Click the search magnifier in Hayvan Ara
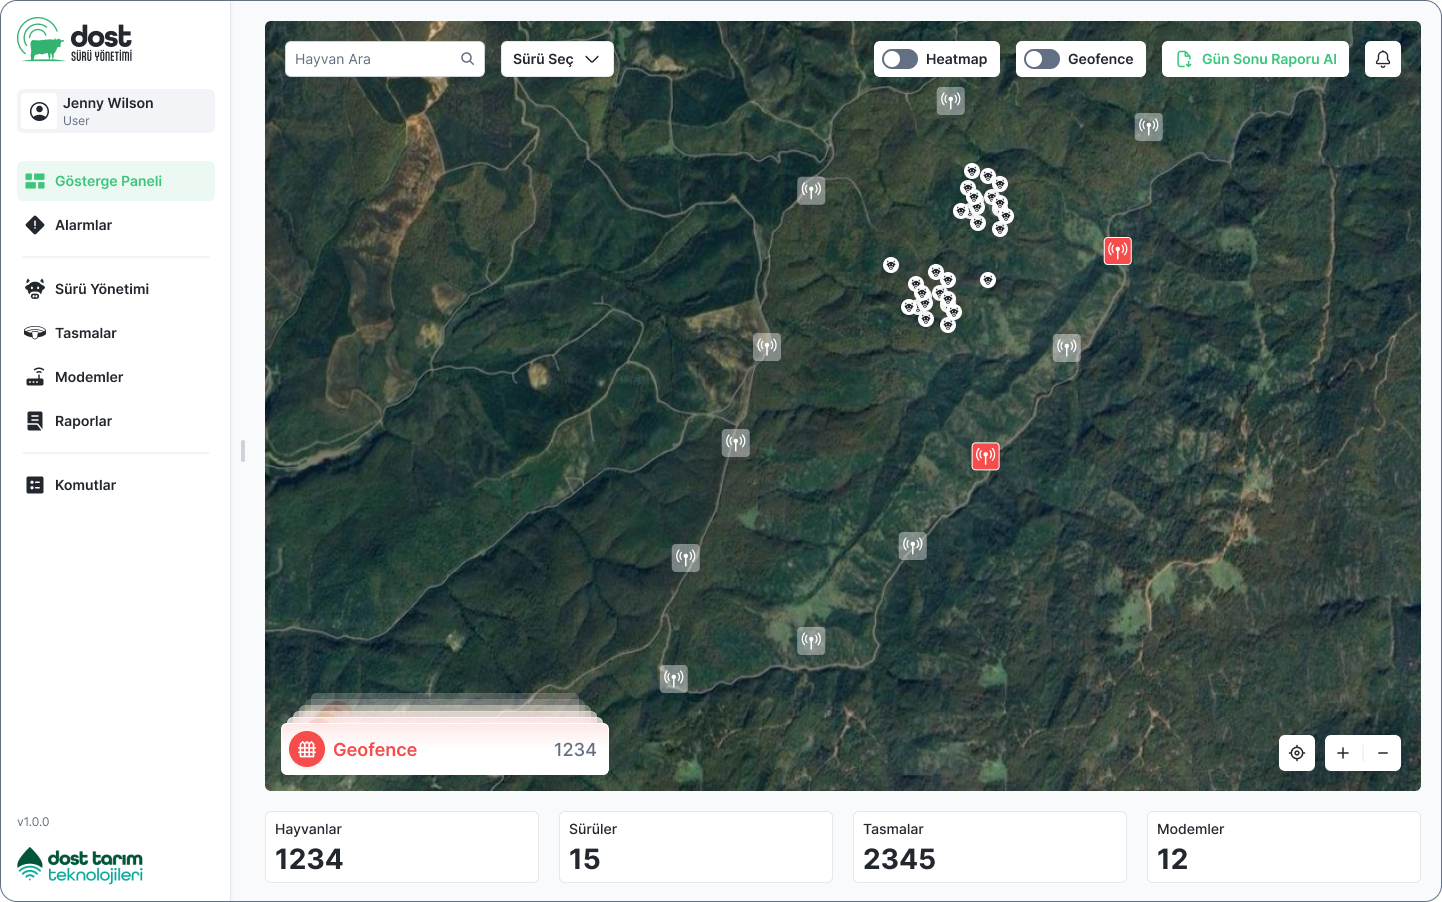Image resolution: width=1442 pixels, height=902 pixels. [x=467, y=59]
